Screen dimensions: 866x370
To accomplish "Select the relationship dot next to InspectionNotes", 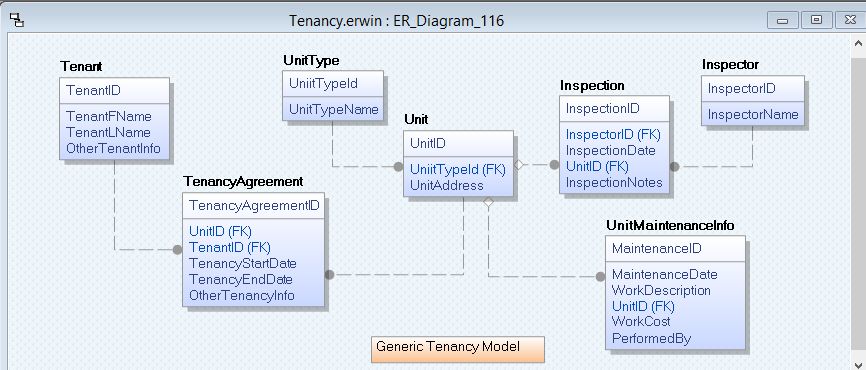I will (x=674, y=166).
